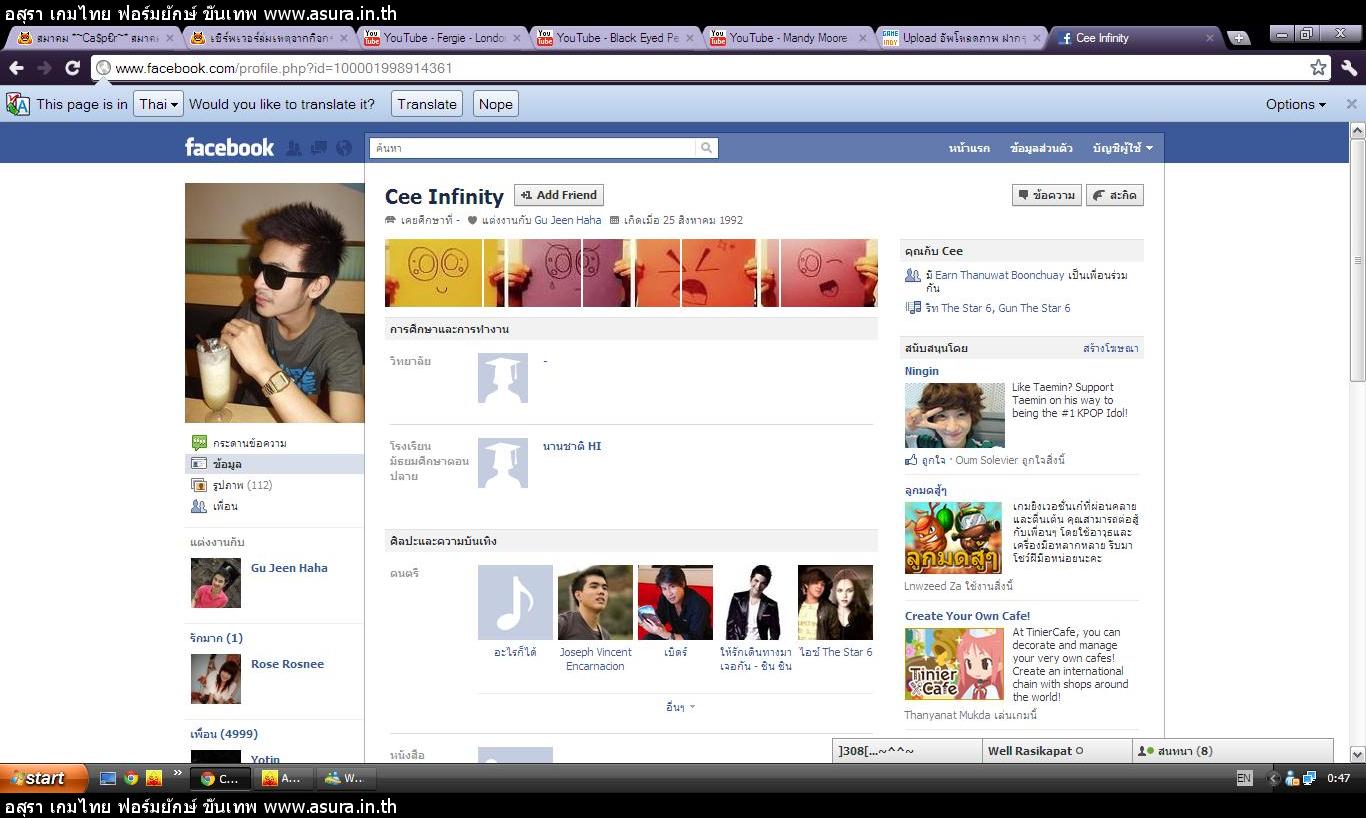
Task: Open friend requests icon in Facebook bar
Action: click(x=294, y=148)
